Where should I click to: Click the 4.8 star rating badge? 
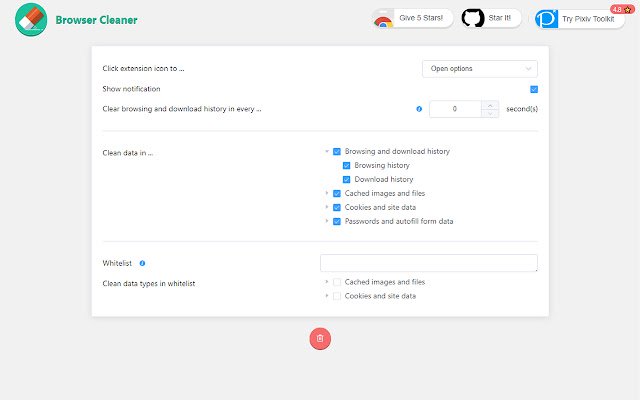622,9
